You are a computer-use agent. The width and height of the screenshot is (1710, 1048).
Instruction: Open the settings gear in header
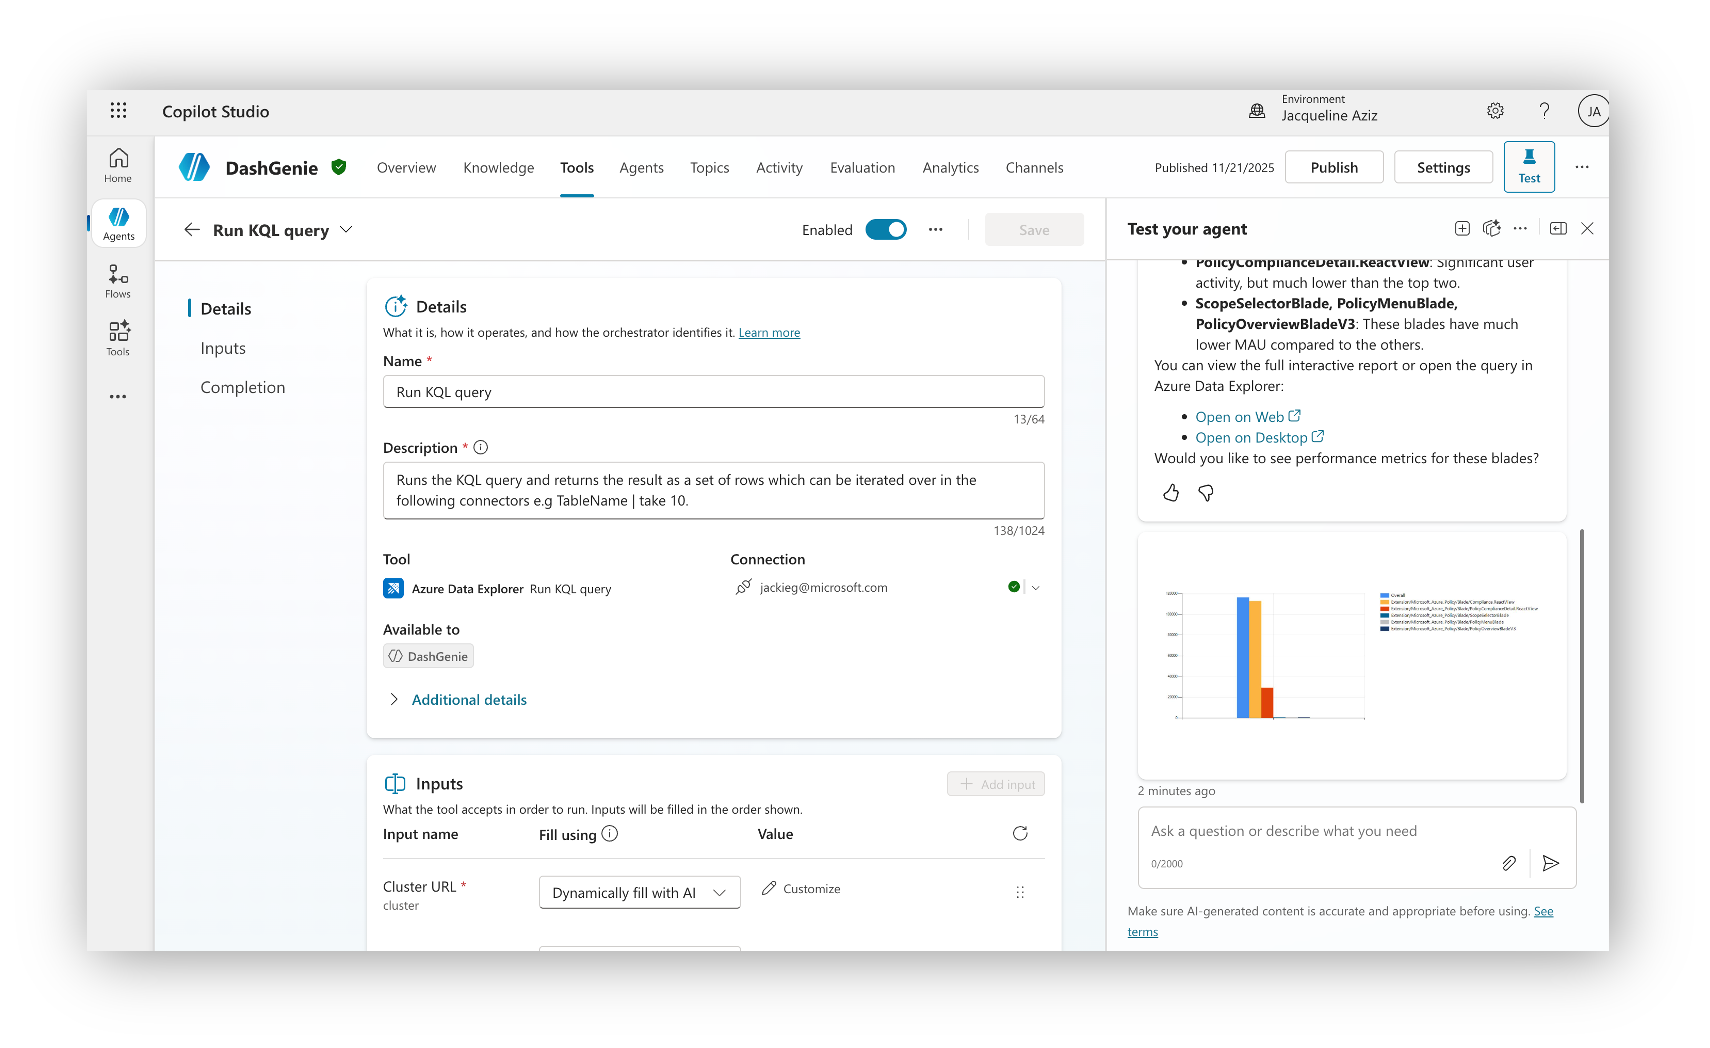point(1495,111)
